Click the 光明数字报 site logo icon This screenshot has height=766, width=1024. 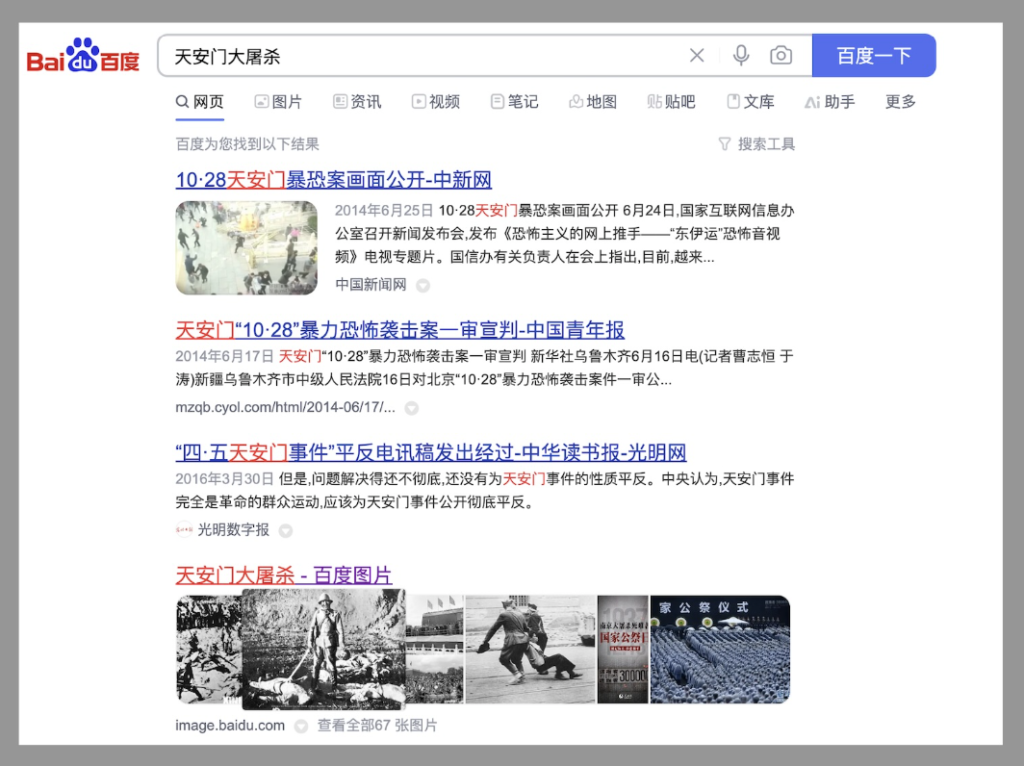tap(184, 530)
